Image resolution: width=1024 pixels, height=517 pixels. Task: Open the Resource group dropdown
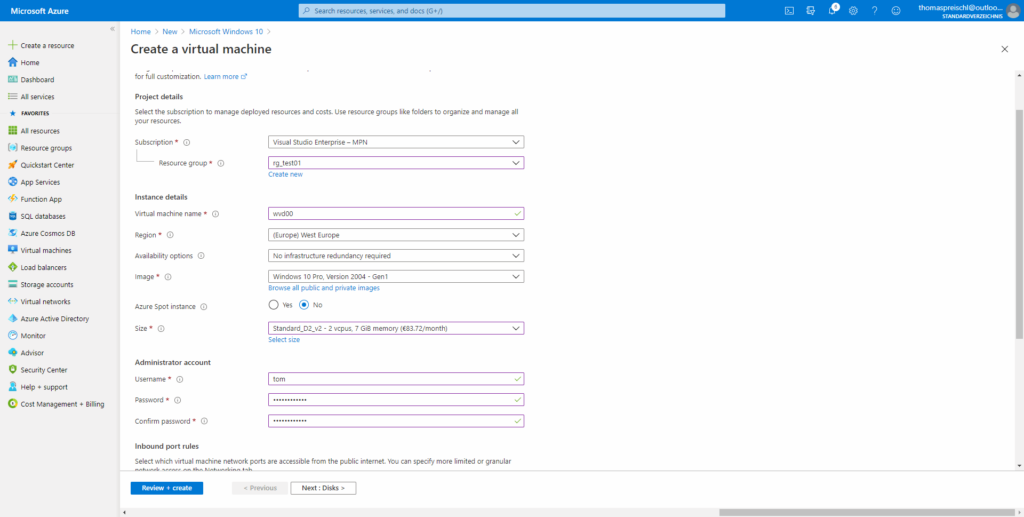click(x=396, y=163)
